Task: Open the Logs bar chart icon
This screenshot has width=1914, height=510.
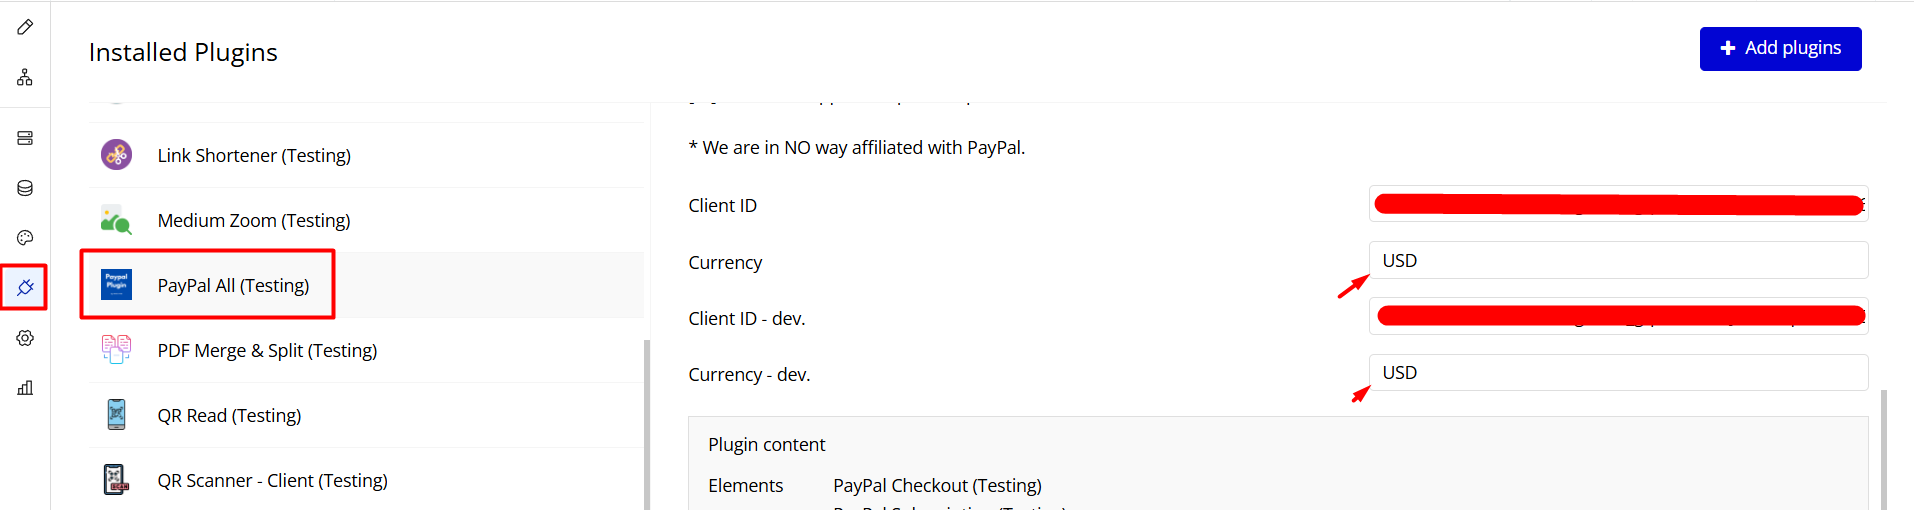Action: (25, 388)
